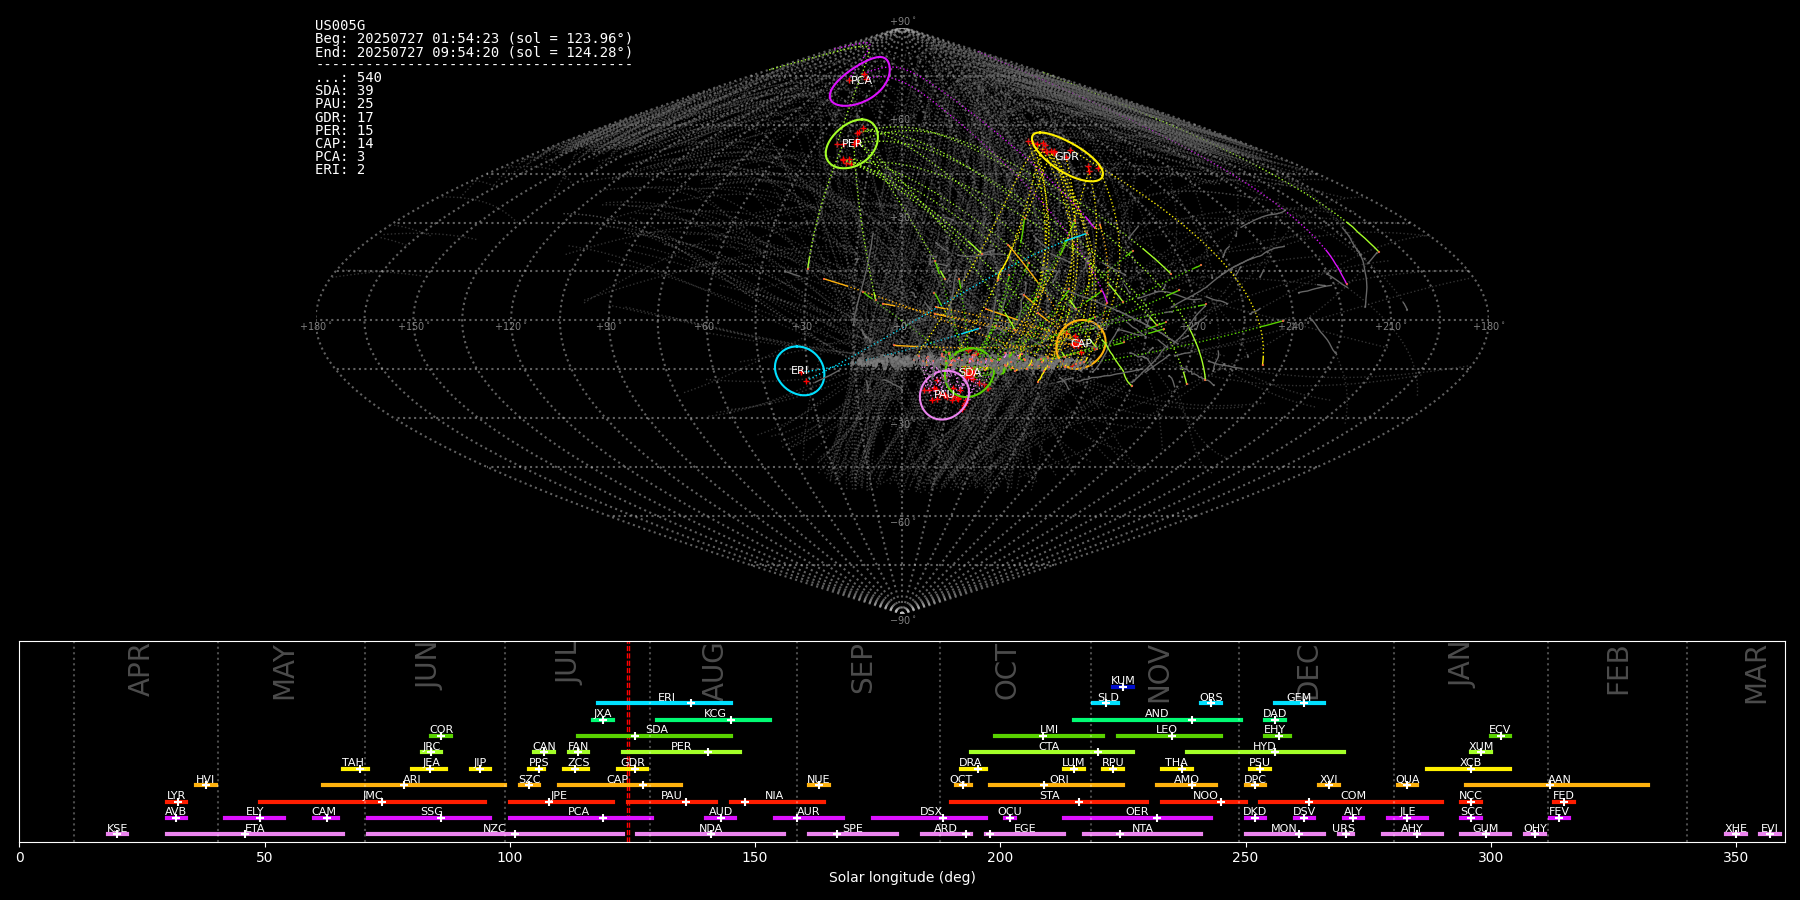Click the SSG shower bar in timeline
The height and width of the screenshot is (900, 1800).
pos(428,818)
